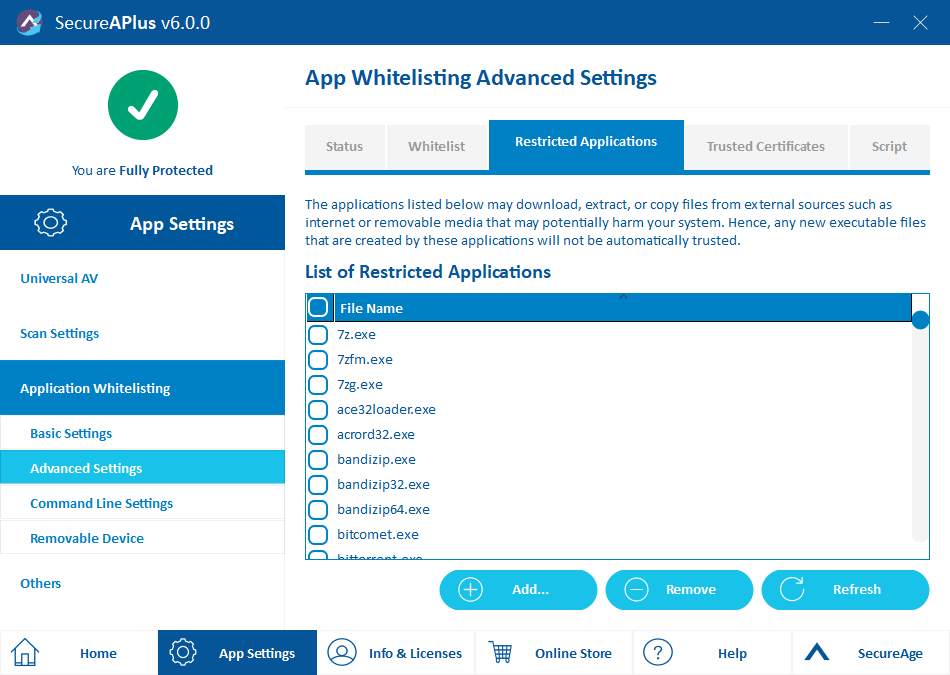The width and height of the screenshot is (950, 675).
Task: Click the Remove button
Action: [679, 590]
